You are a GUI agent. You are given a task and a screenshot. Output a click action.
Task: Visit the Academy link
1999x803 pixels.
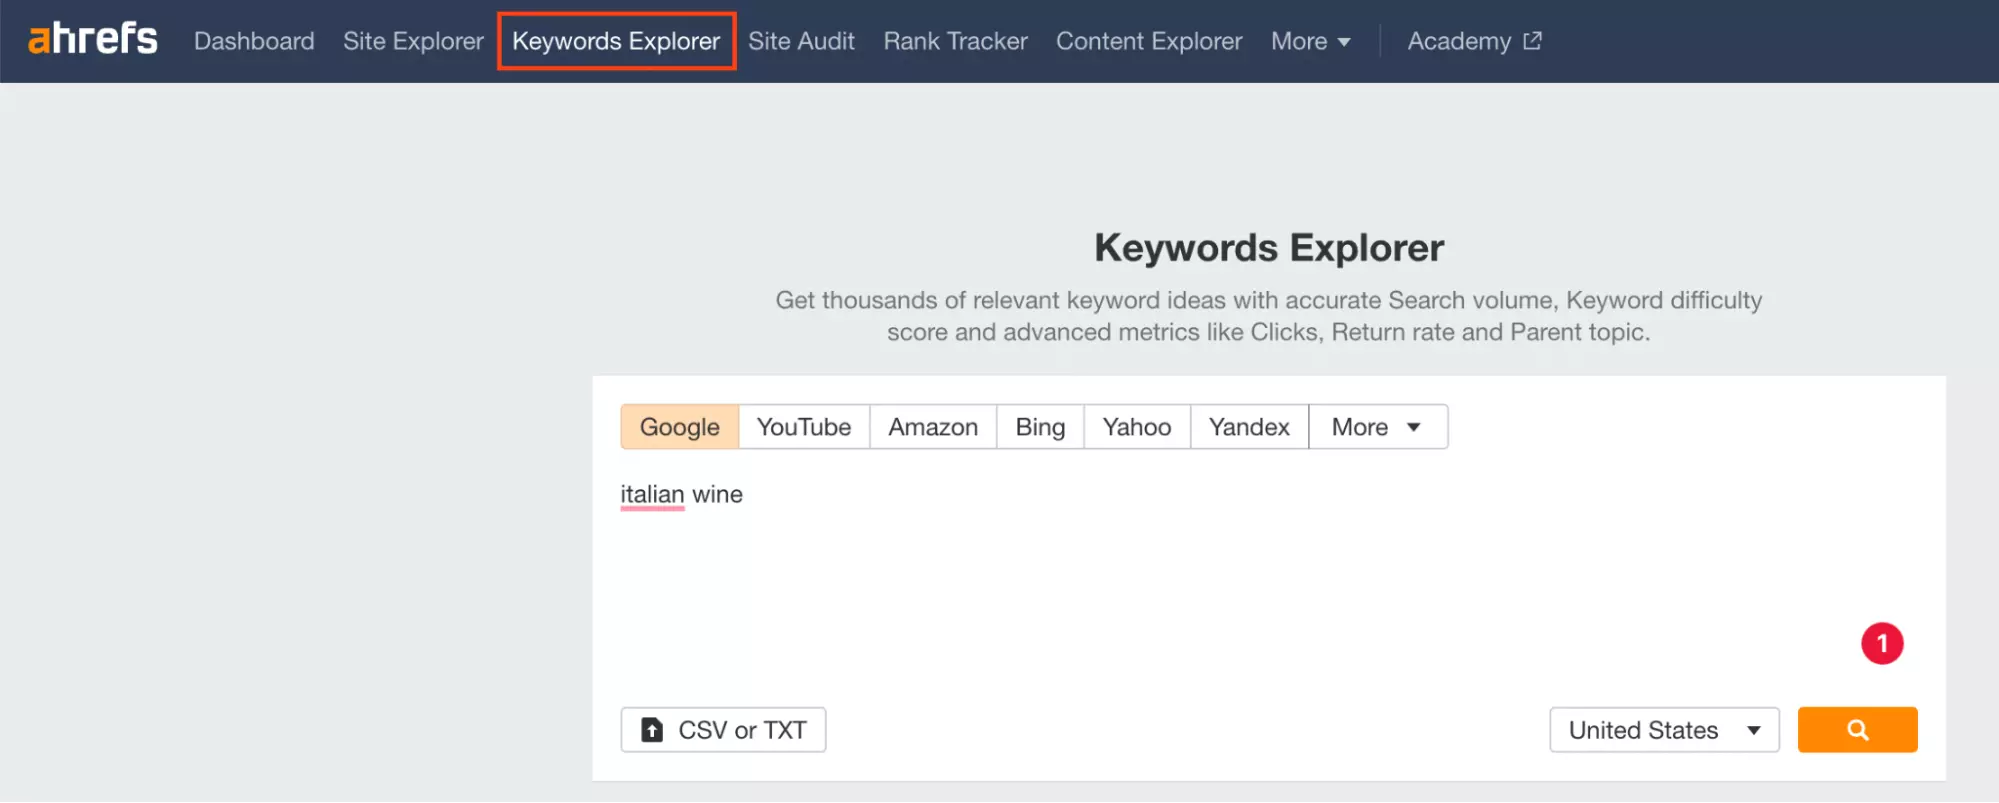pyautogui.click(x=1474, y=41)
